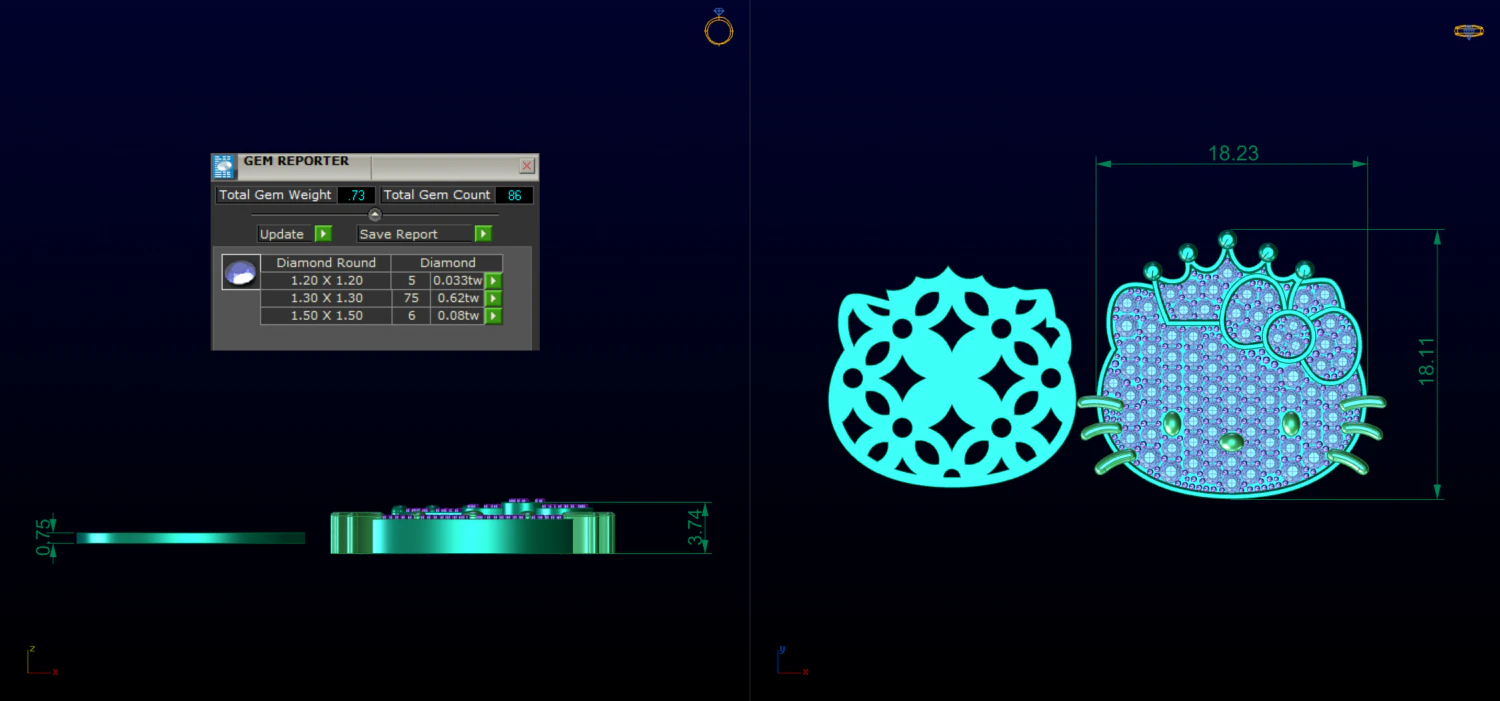Close the Gem Reporter panel
Screen dimensions: 1500x701
click(x=527, y=166)
